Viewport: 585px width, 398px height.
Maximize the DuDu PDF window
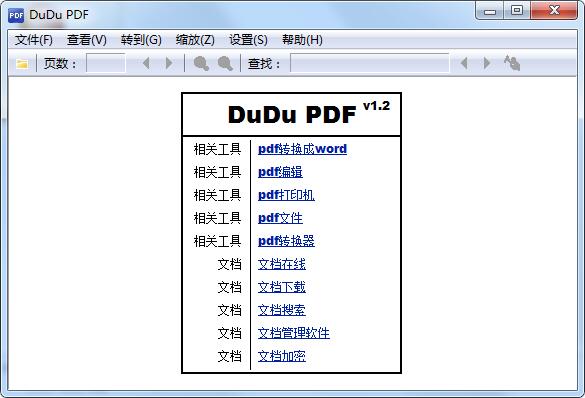[x=517, y=11]
